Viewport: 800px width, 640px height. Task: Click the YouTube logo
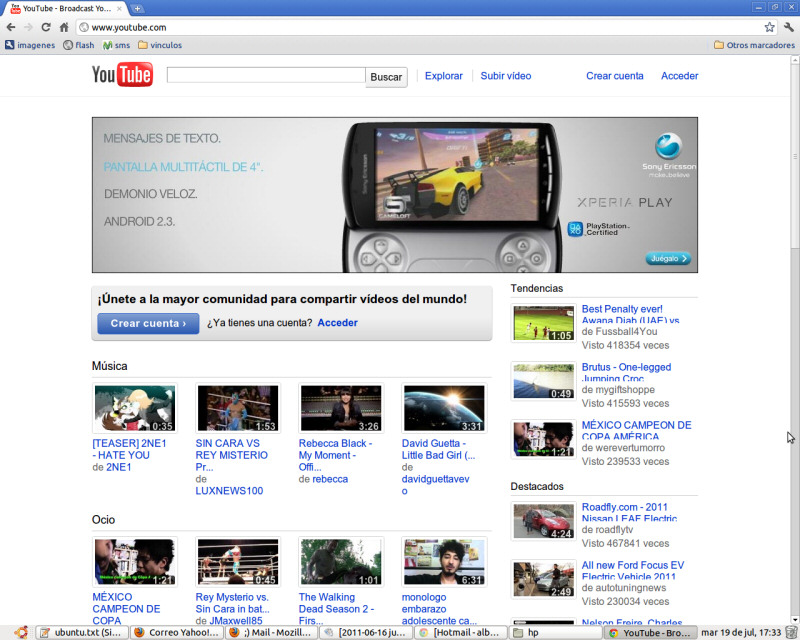122,75
